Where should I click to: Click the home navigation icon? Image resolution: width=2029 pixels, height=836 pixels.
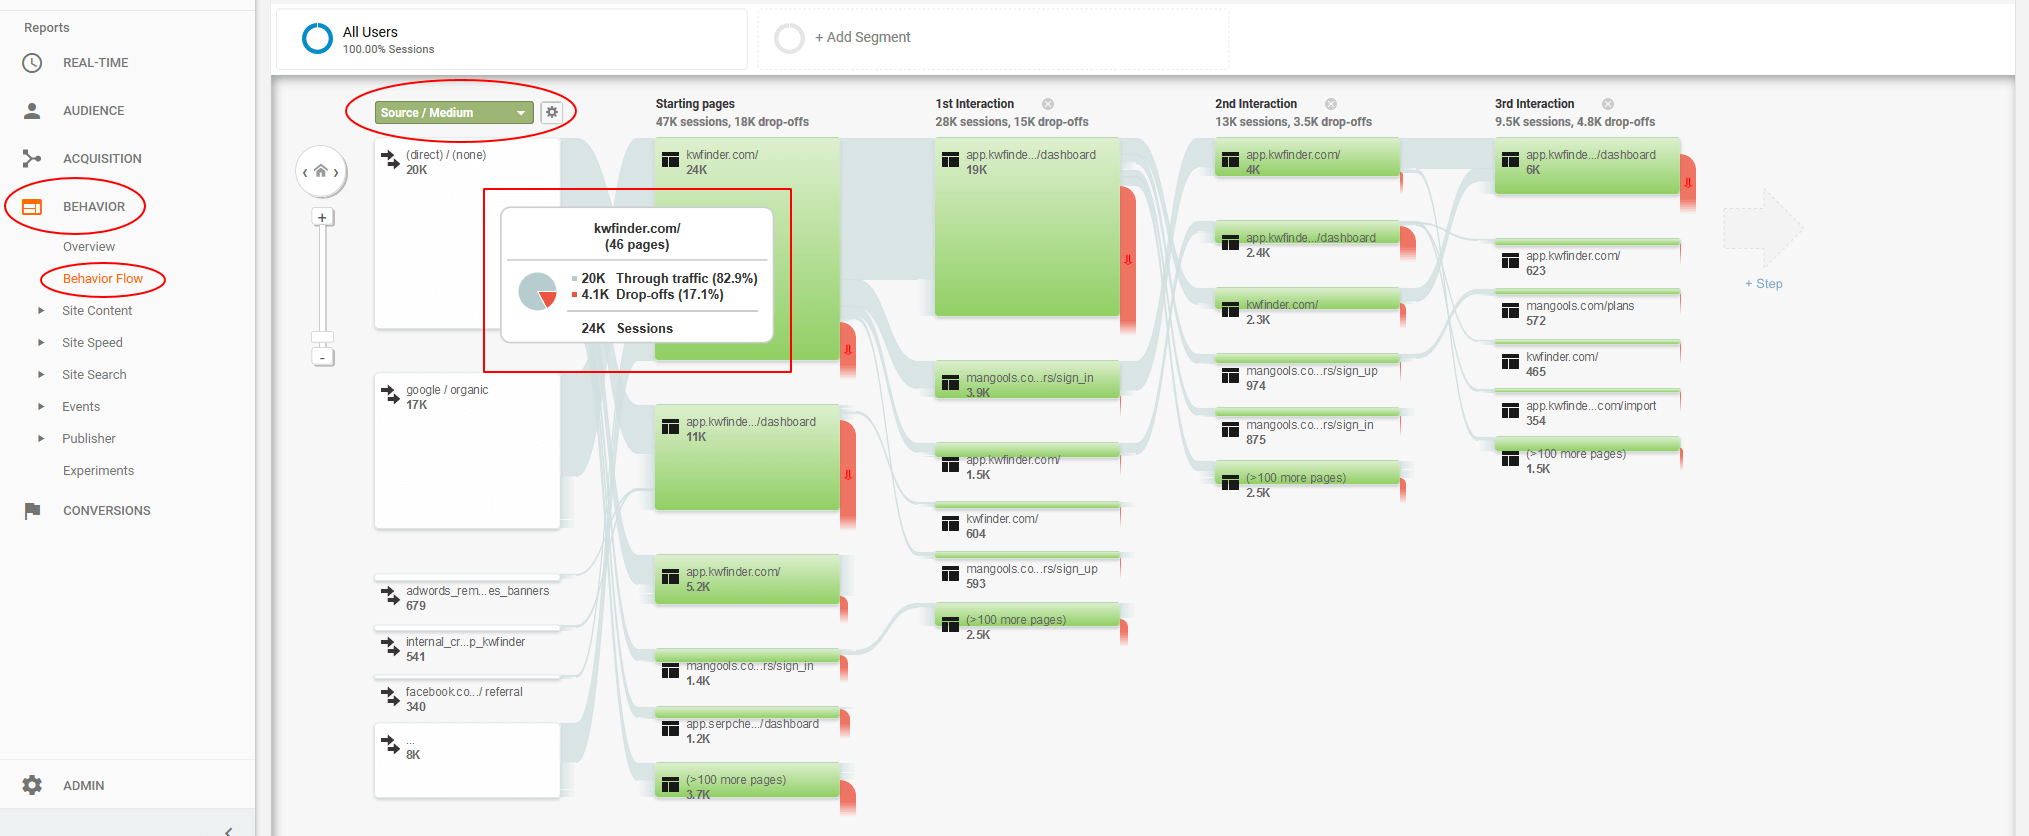pyautogui.click(x=321, y=171)
